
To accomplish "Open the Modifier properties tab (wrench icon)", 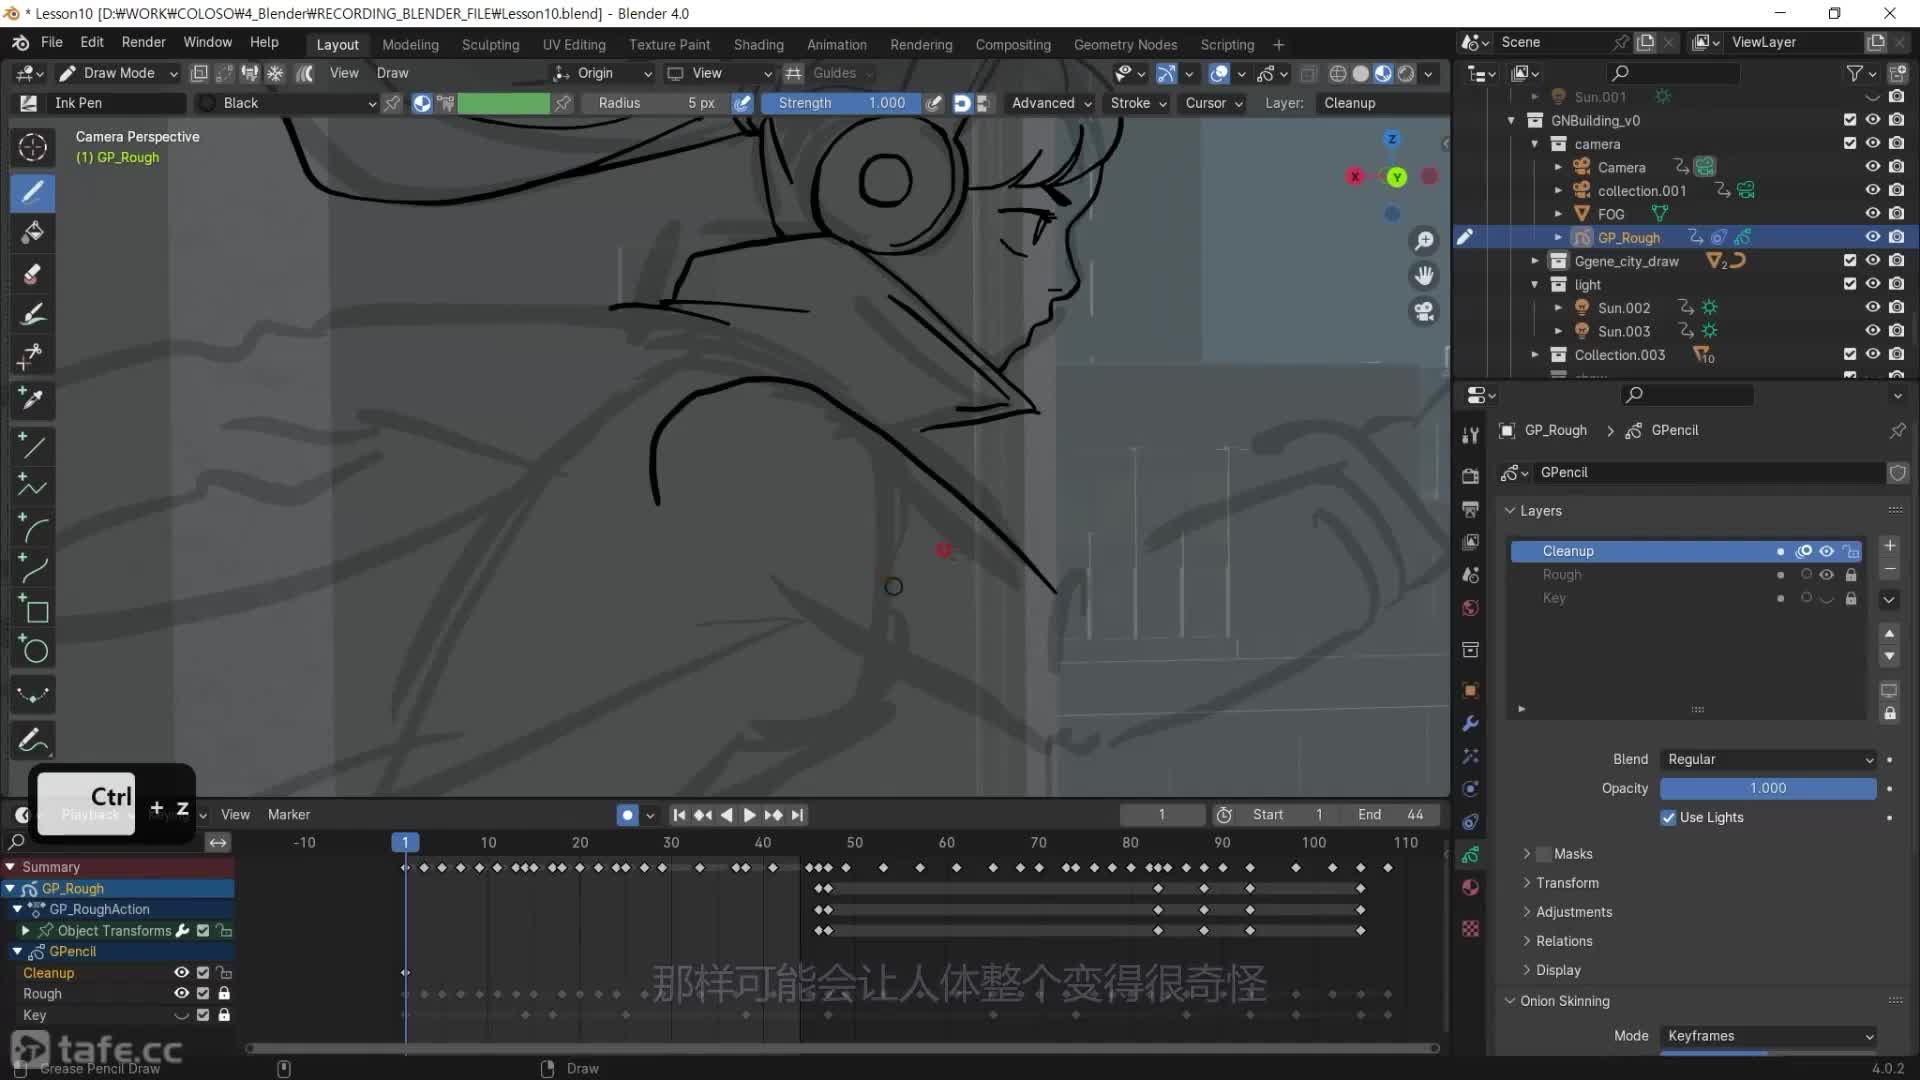I will (x=1469, y=723).
